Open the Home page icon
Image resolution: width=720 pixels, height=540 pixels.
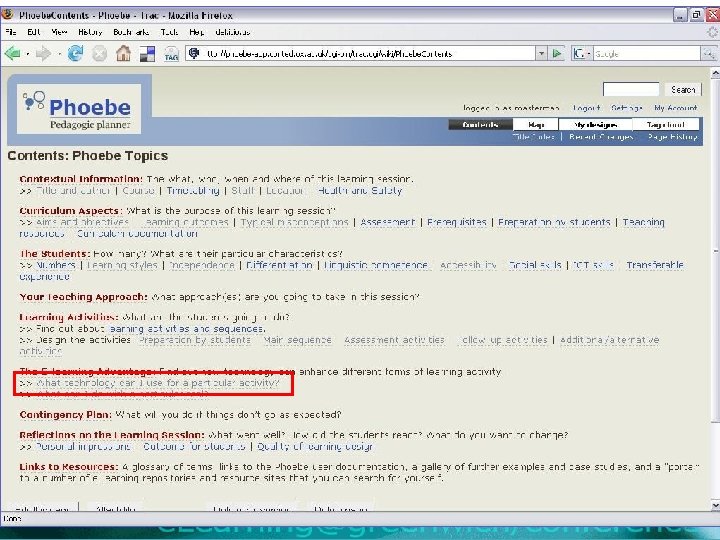coord(123,54)
